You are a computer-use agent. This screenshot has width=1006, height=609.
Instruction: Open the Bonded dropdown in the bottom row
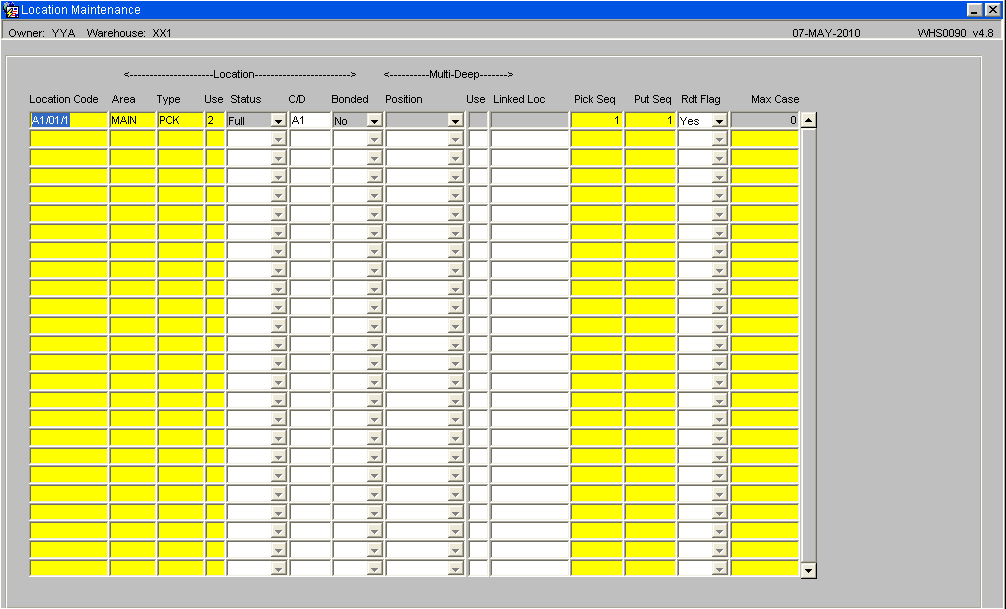[375, 569]
